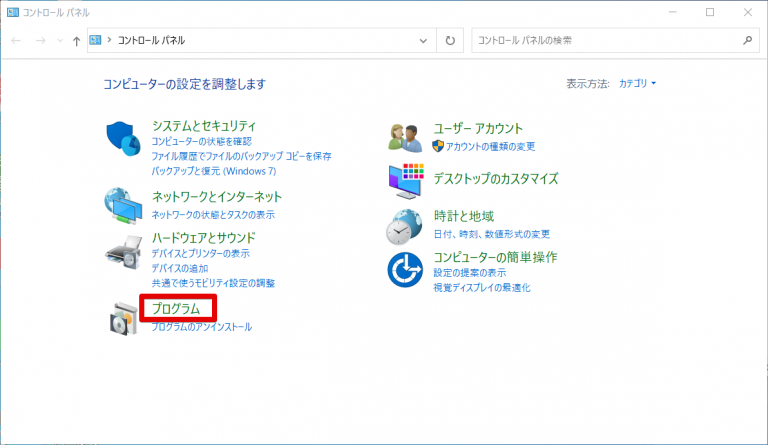Click the Control Panel icon in address bar
This screenshot has height=445, width=768.
coord(96,40)
